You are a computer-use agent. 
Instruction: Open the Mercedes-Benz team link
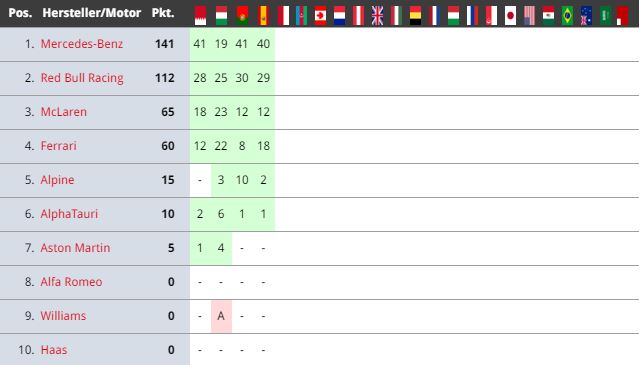(82, 44)
